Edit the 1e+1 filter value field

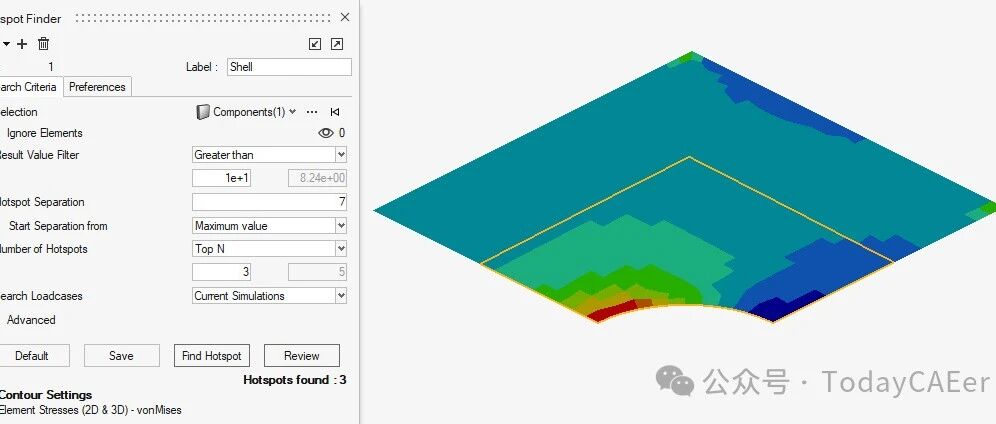click(221, 178)
